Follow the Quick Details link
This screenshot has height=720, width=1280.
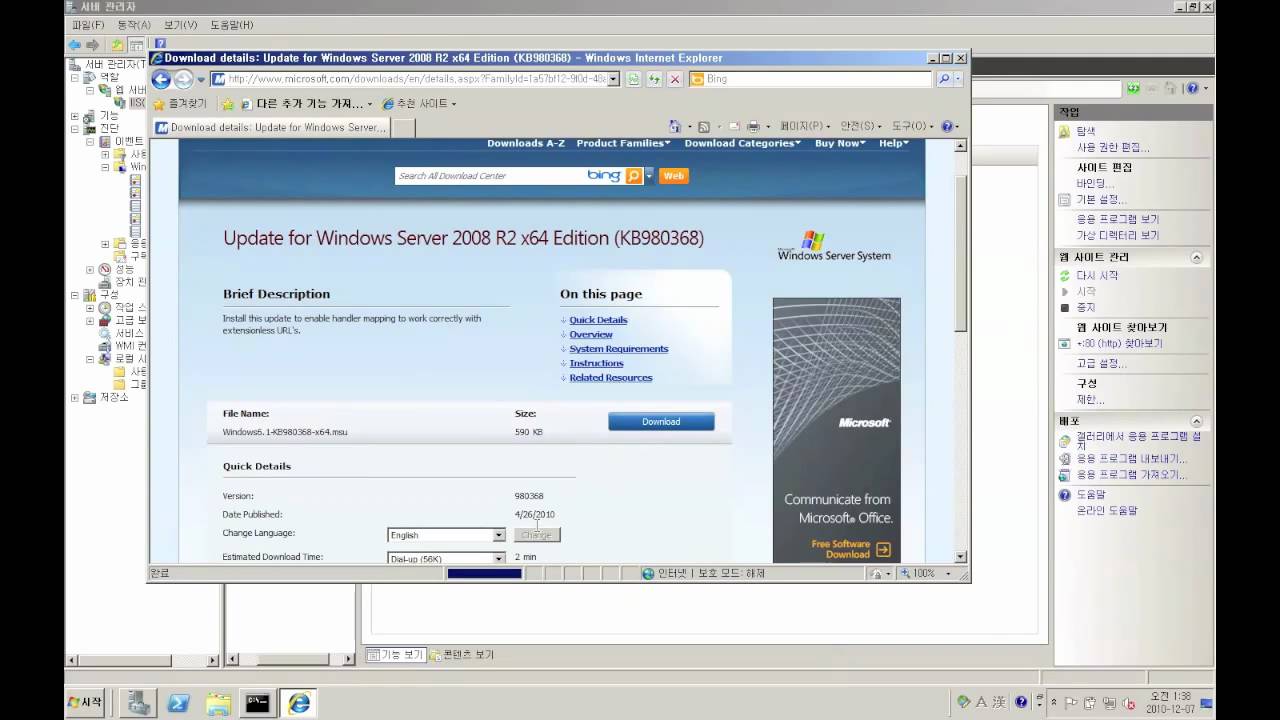click(x=598, y=320)
